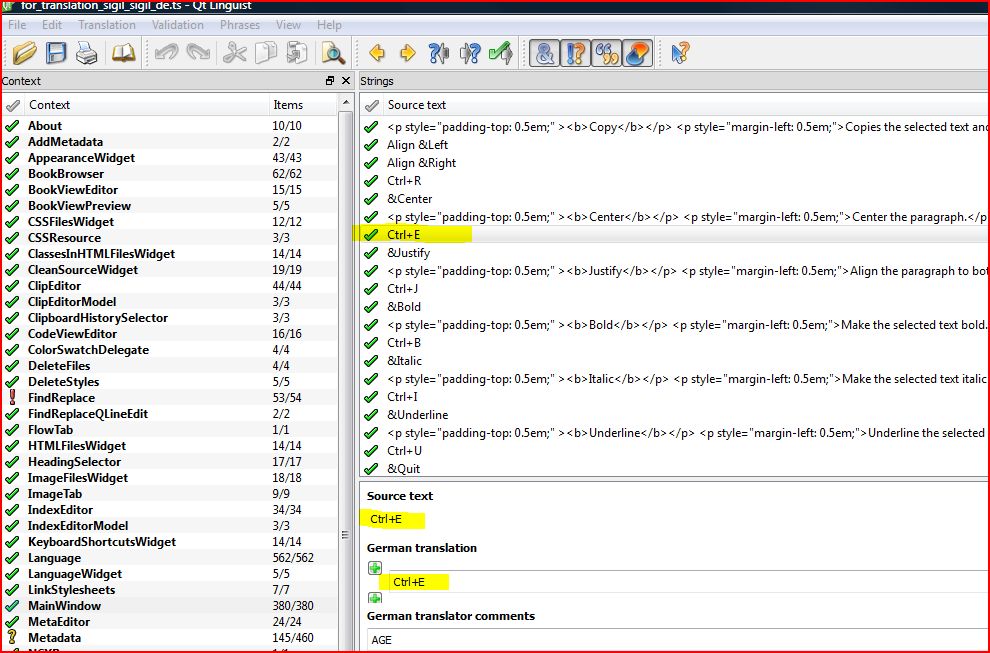Toggle done checkmark for &Bold string

click(371, 307)
